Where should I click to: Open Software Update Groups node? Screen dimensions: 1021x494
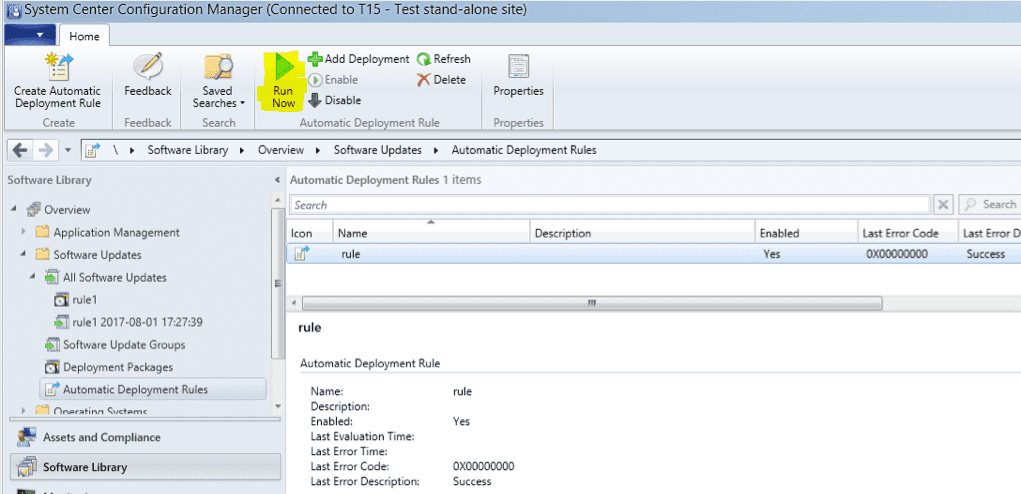115,345
